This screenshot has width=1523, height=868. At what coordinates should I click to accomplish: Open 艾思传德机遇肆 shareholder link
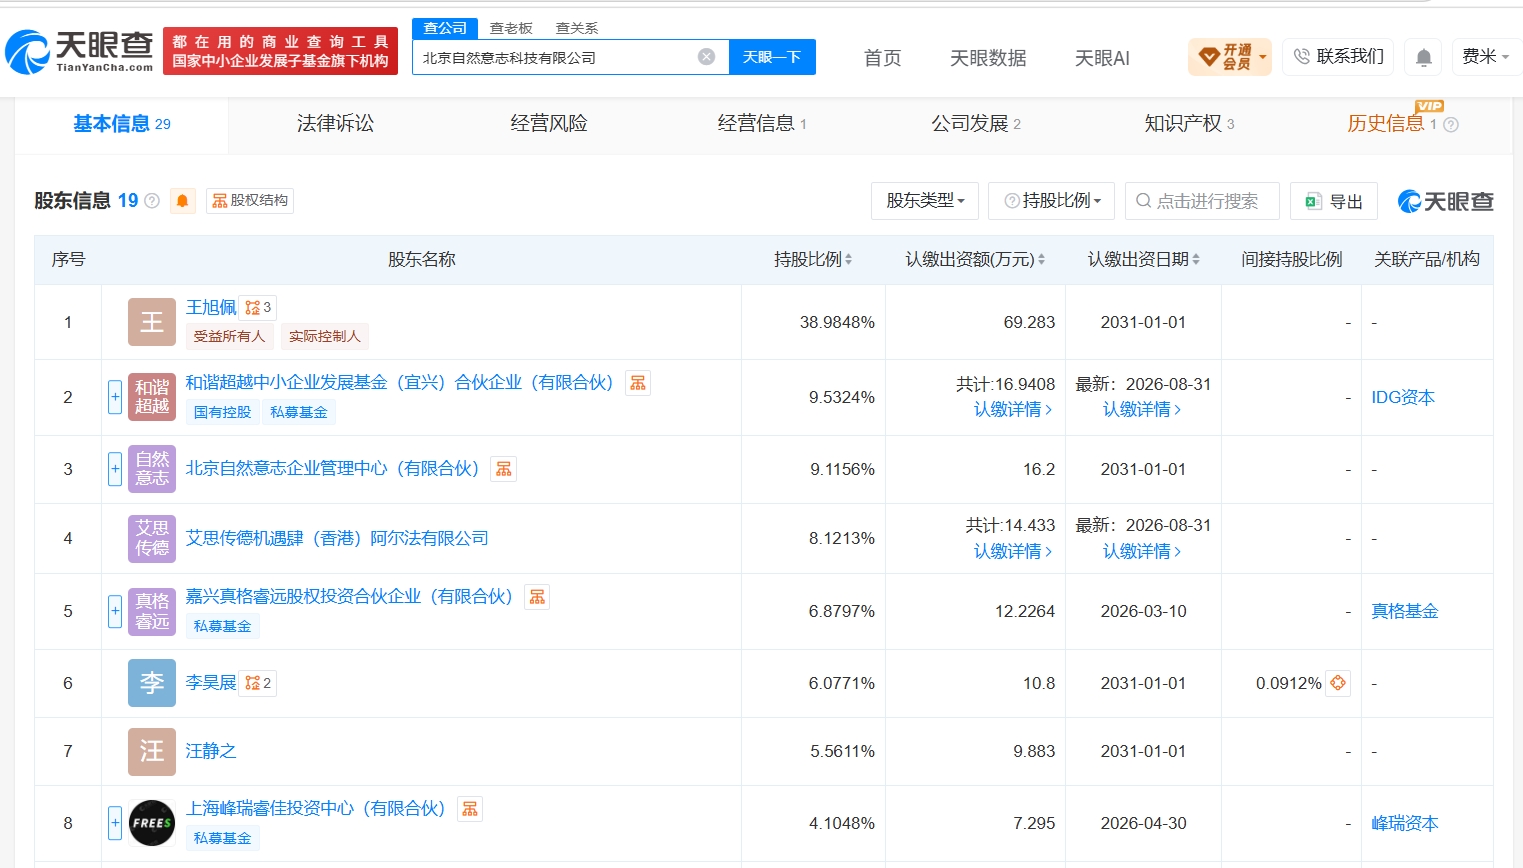tap(337, 538)
